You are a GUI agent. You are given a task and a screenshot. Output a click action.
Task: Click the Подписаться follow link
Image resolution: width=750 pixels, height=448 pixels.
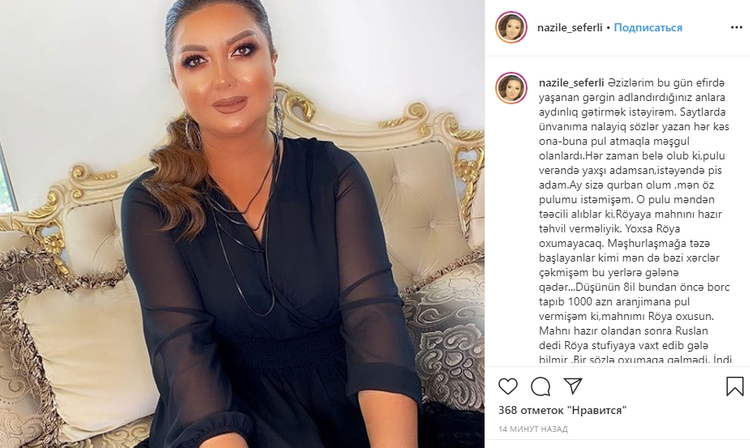click(x=648, y=28)
